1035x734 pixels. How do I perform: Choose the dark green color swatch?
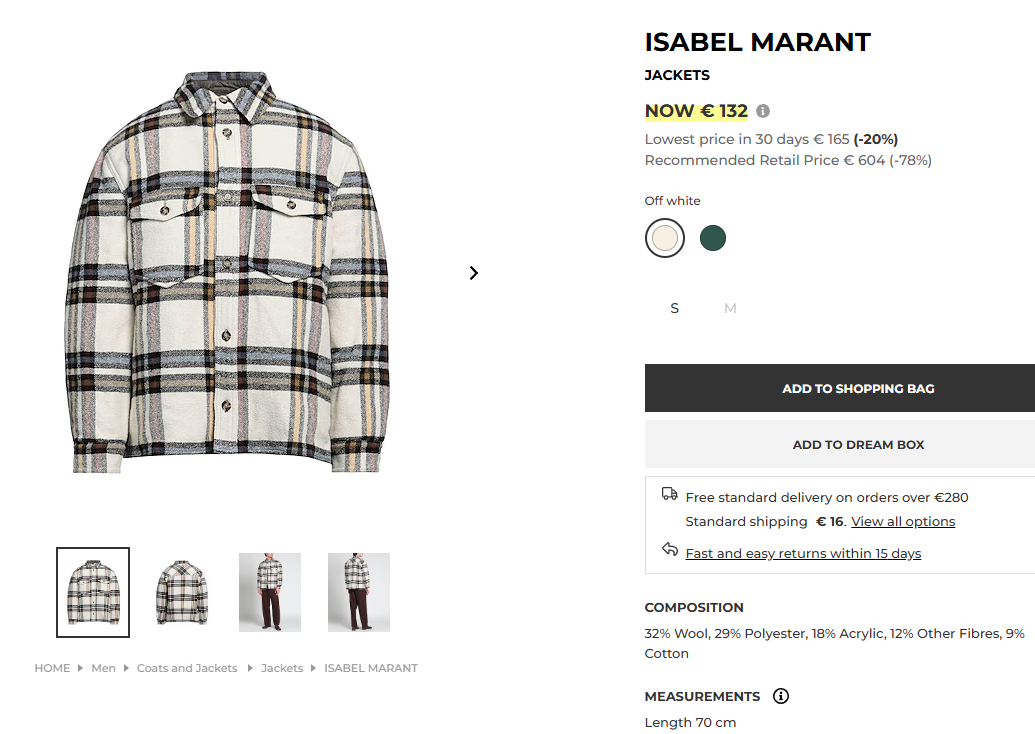point(713,238)
